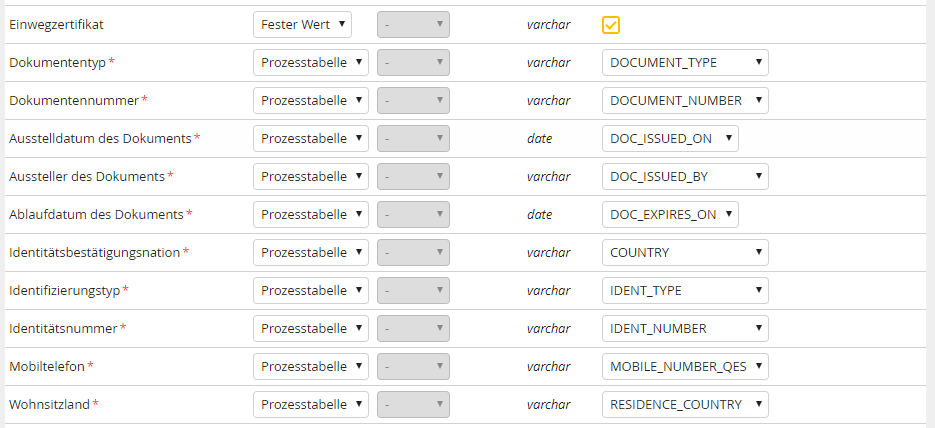Viewport: 935px width, 428px height.
Task: Expand Prozesstabelle dropdown for Ausstelldatum des Dokuments
Action: click(x=311, y=139)
